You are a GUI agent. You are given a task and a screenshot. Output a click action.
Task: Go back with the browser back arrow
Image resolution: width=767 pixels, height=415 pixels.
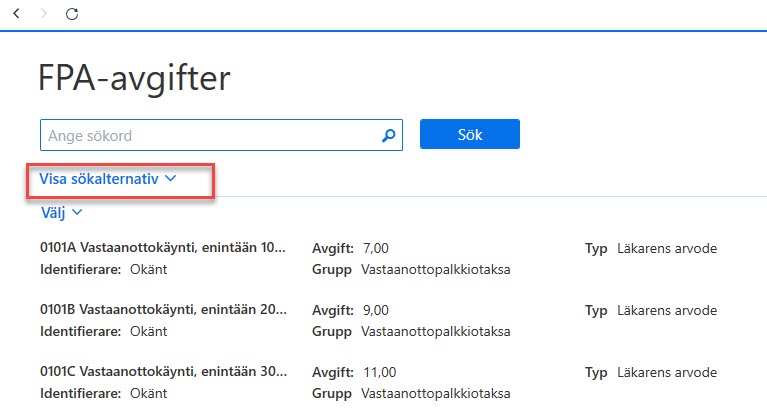coord(16,14)
